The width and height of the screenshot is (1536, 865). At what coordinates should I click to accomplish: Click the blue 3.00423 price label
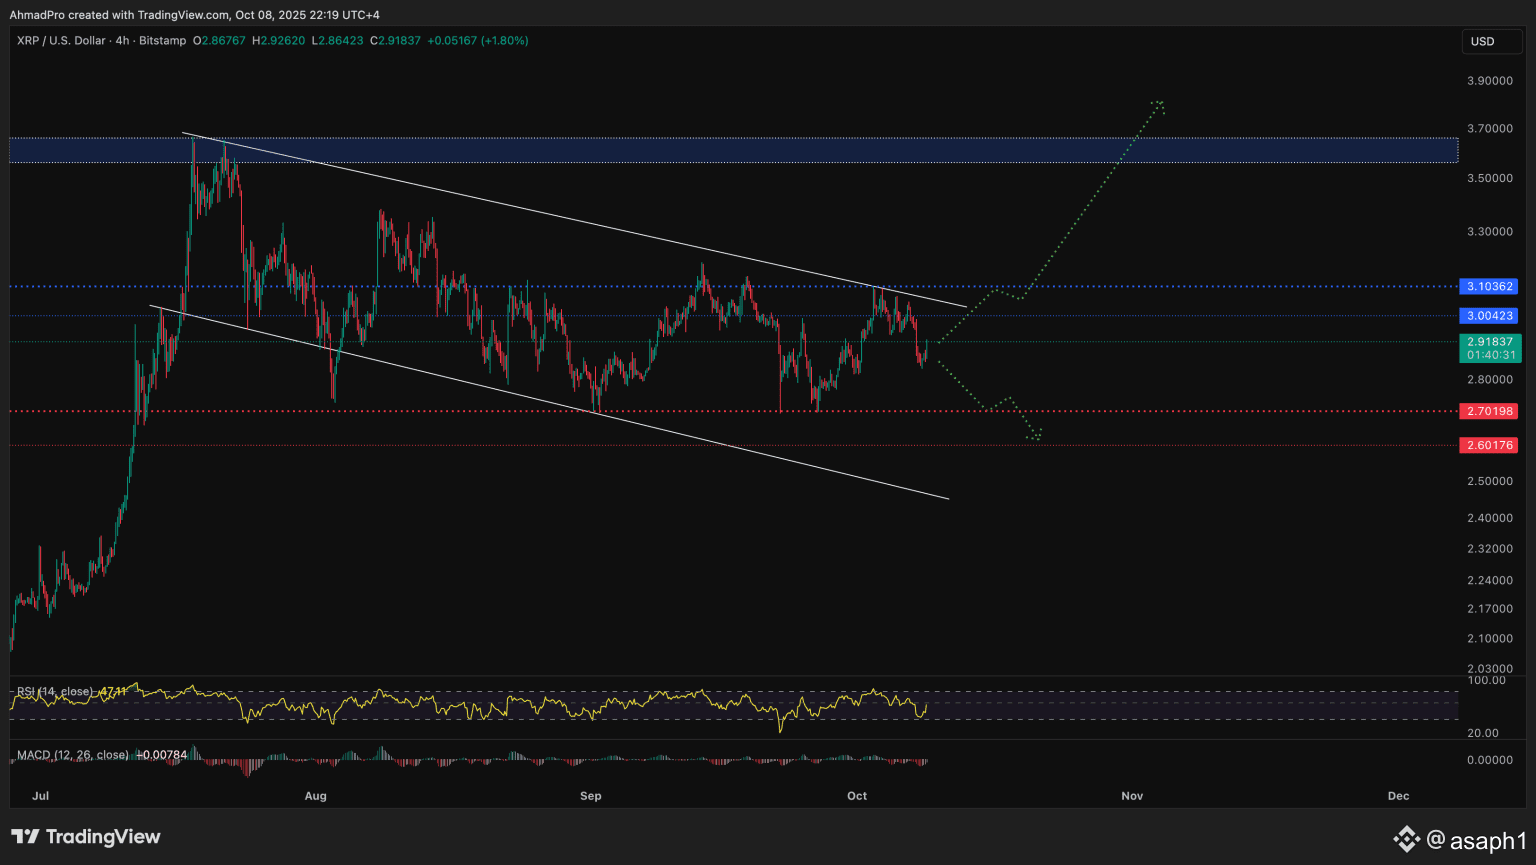click(1490, 316)
